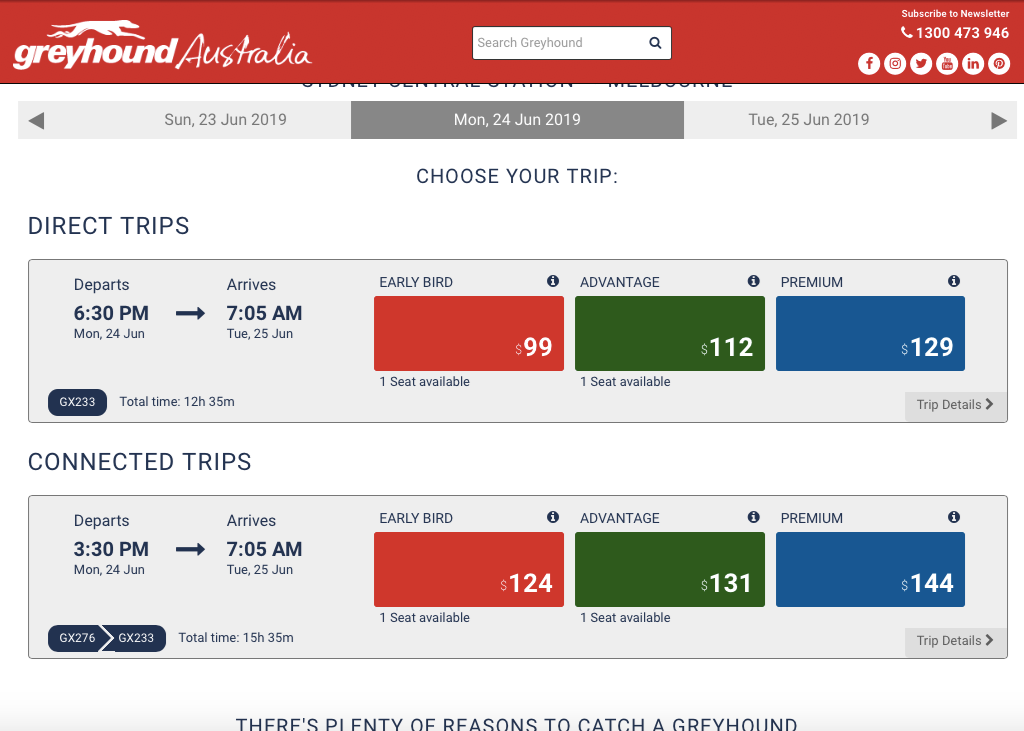The height and width of the screenshot is (731, 1024).
Task: Click the search magnifier icon
Action: [655, 43]
